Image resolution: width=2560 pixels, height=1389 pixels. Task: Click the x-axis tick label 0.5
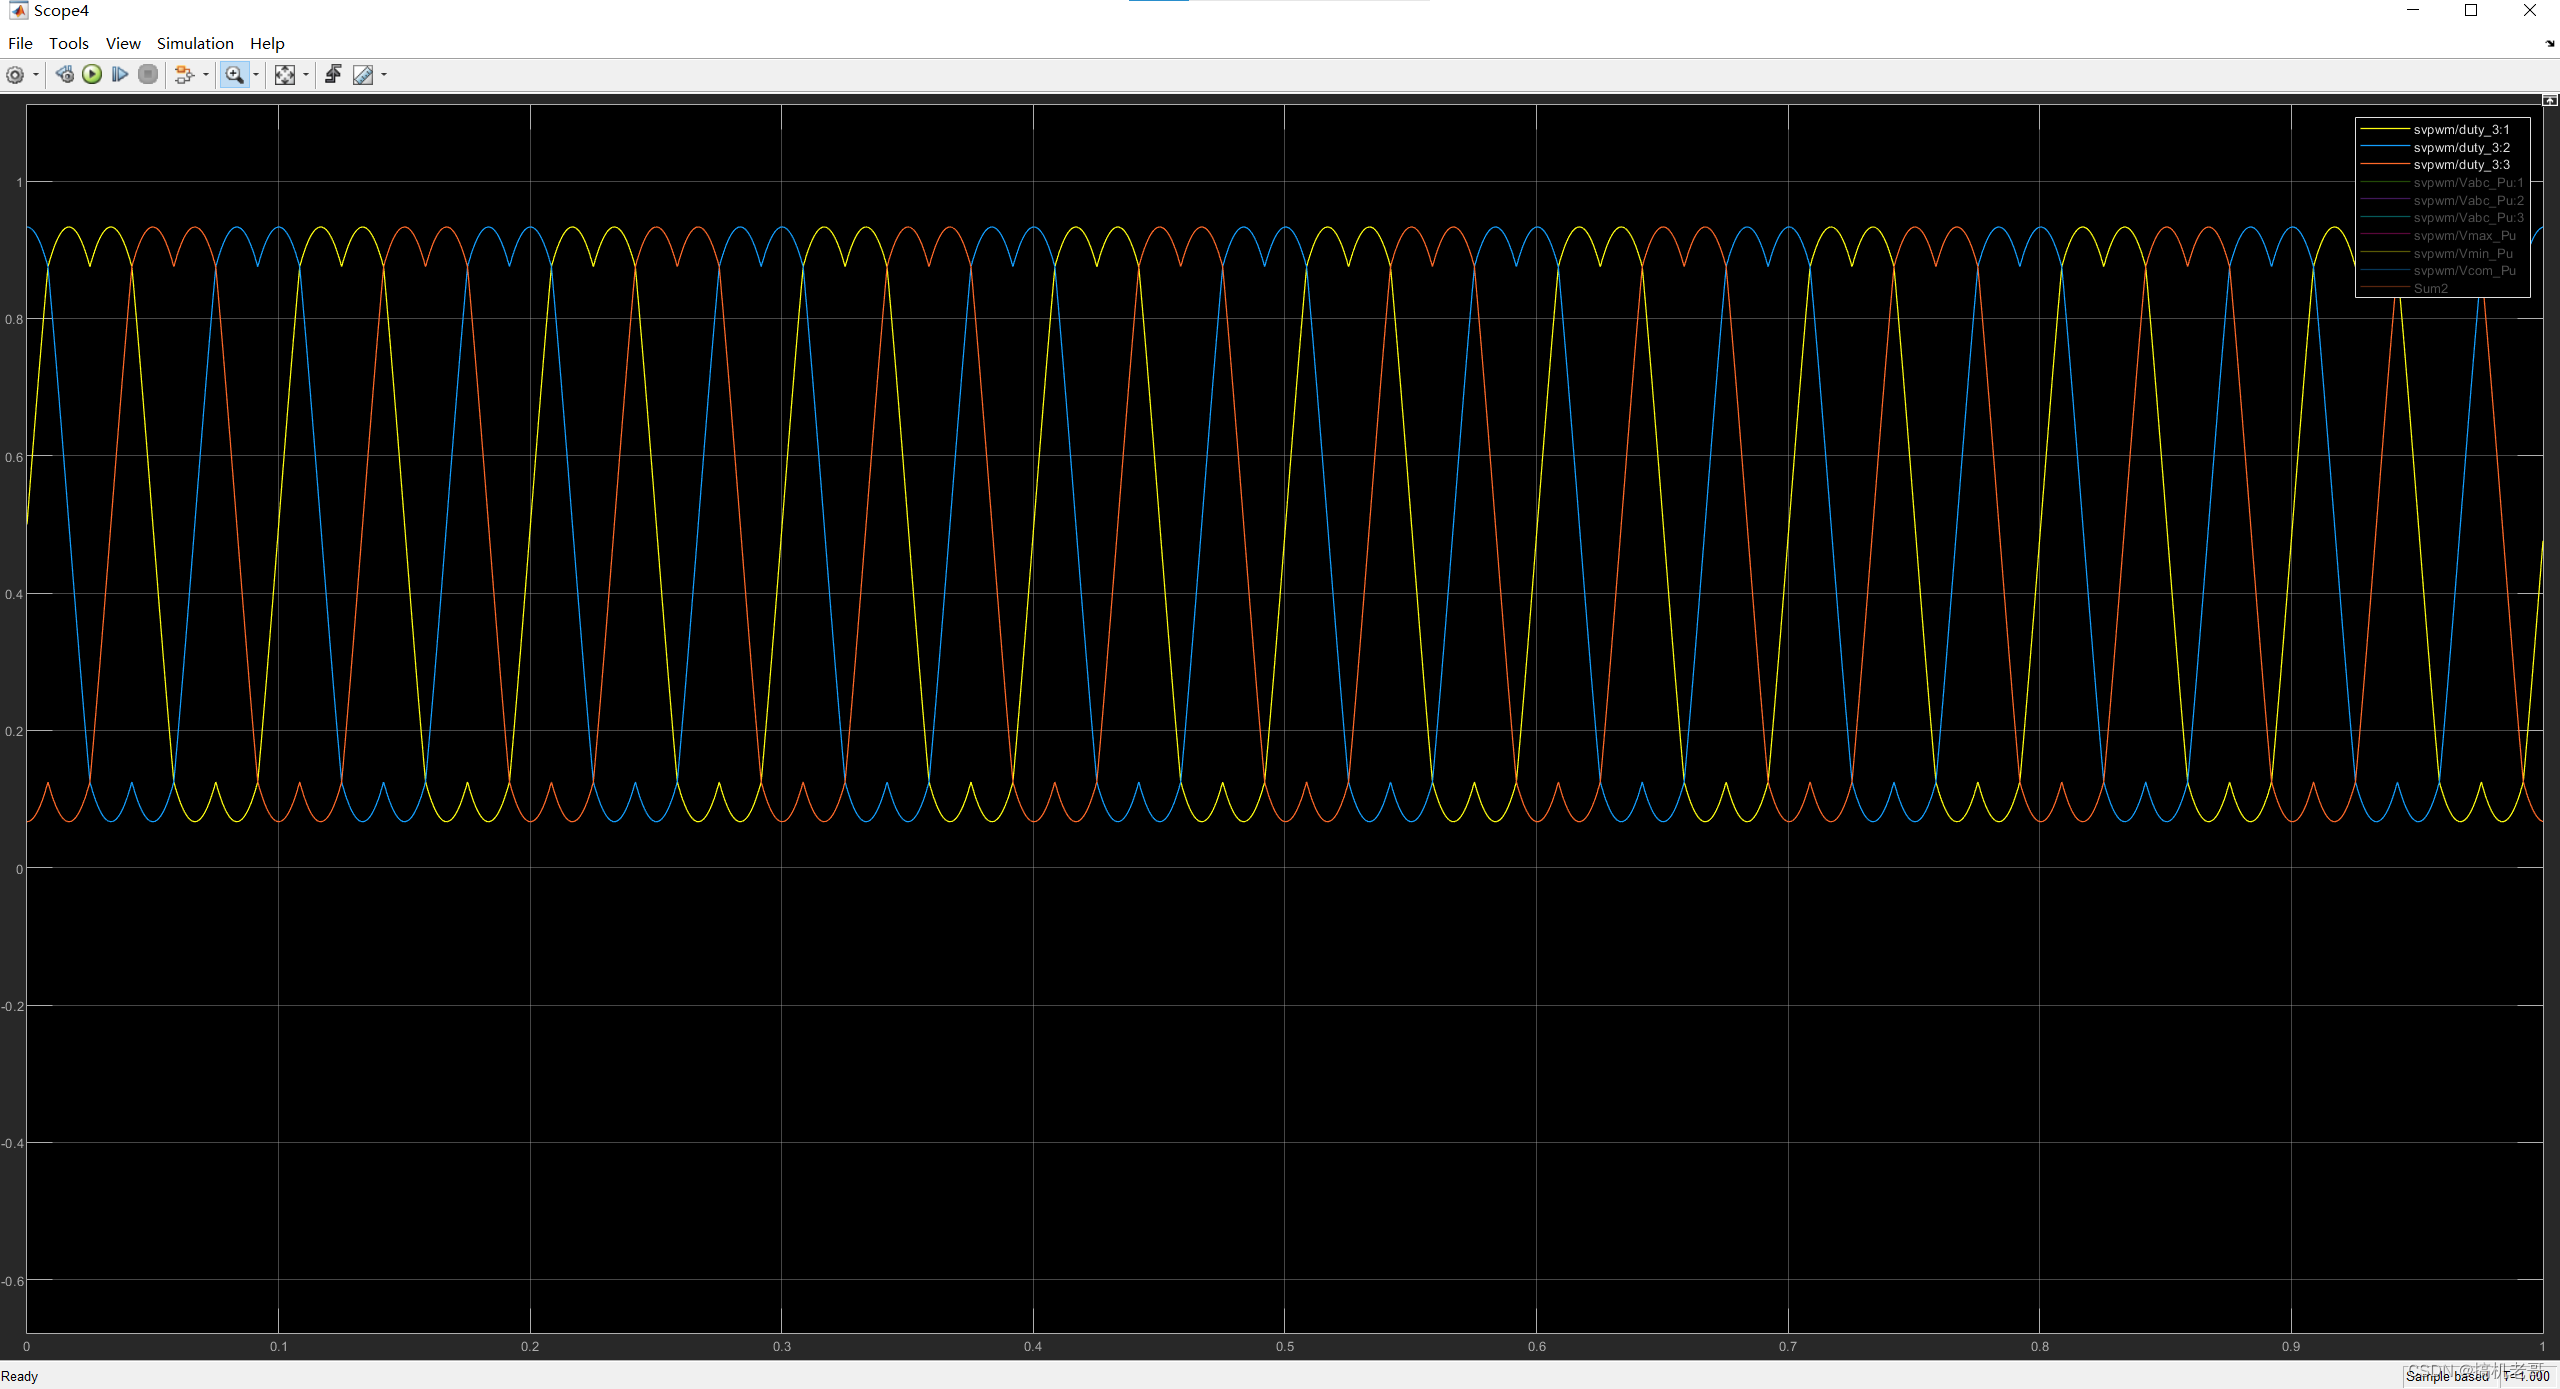(1285, 1347)
